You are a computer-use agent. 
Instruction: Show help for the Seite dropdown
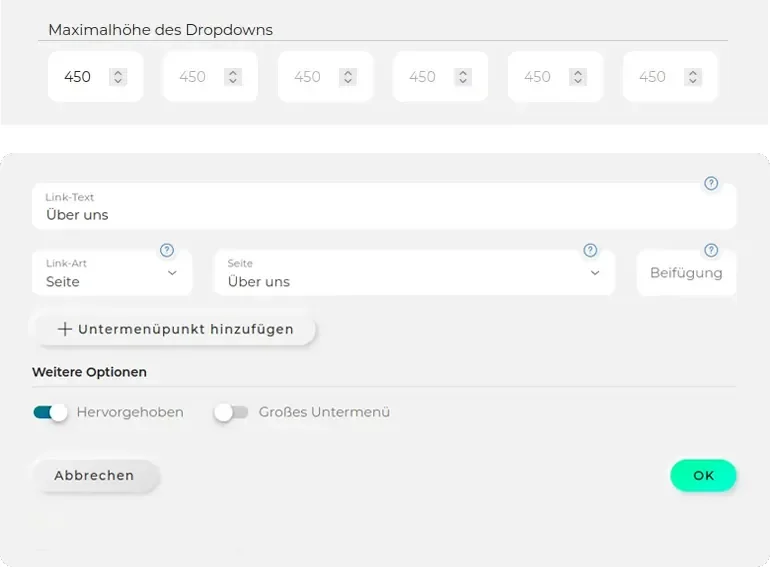pos(590,250)
